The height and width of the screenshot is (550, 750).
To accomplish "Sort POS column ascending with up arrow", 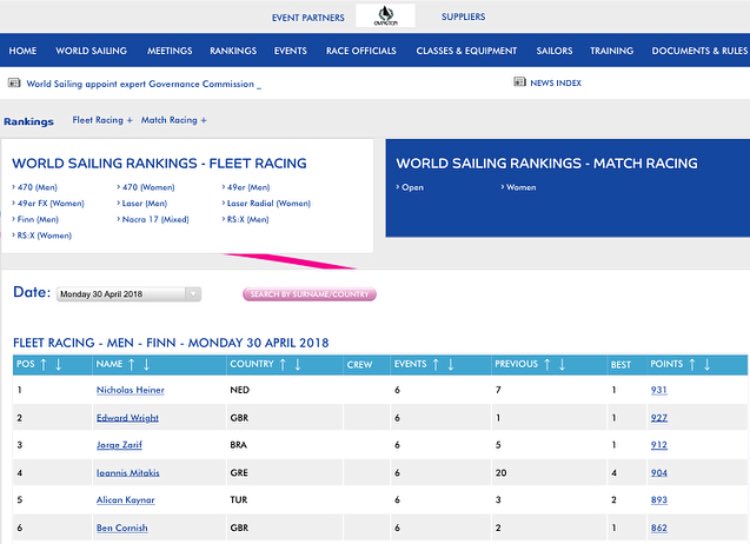I will coord(44,364).
